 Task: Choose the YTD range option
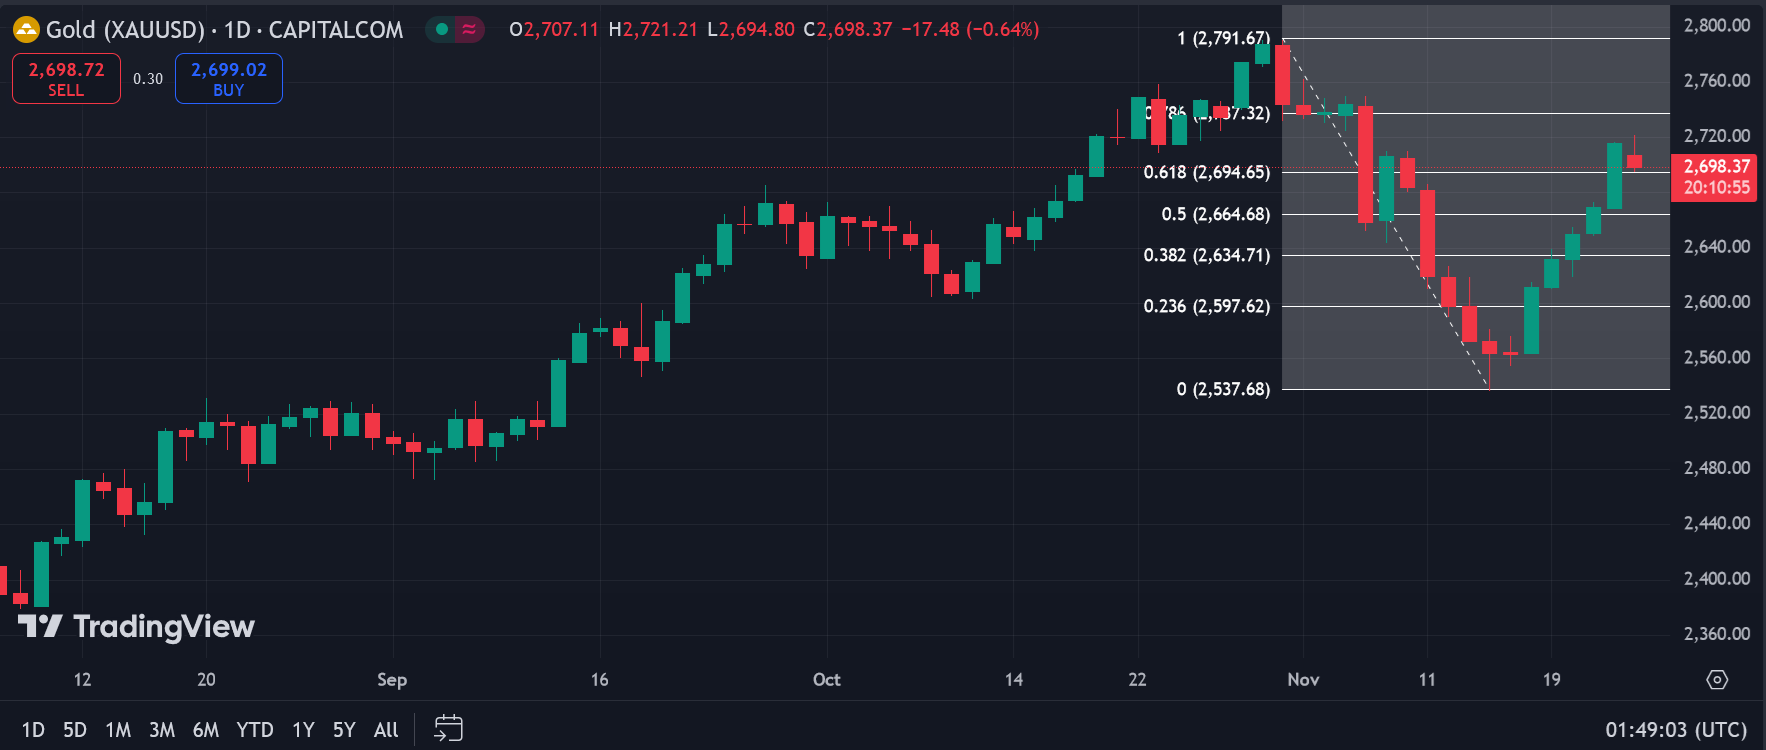(255, 730)
